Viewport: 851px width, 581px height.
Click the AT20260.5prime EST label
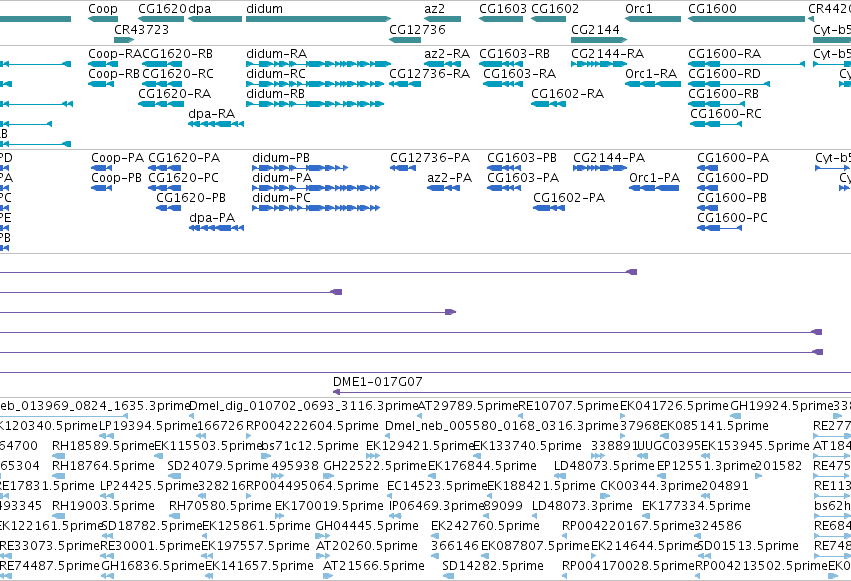point(367,546)
